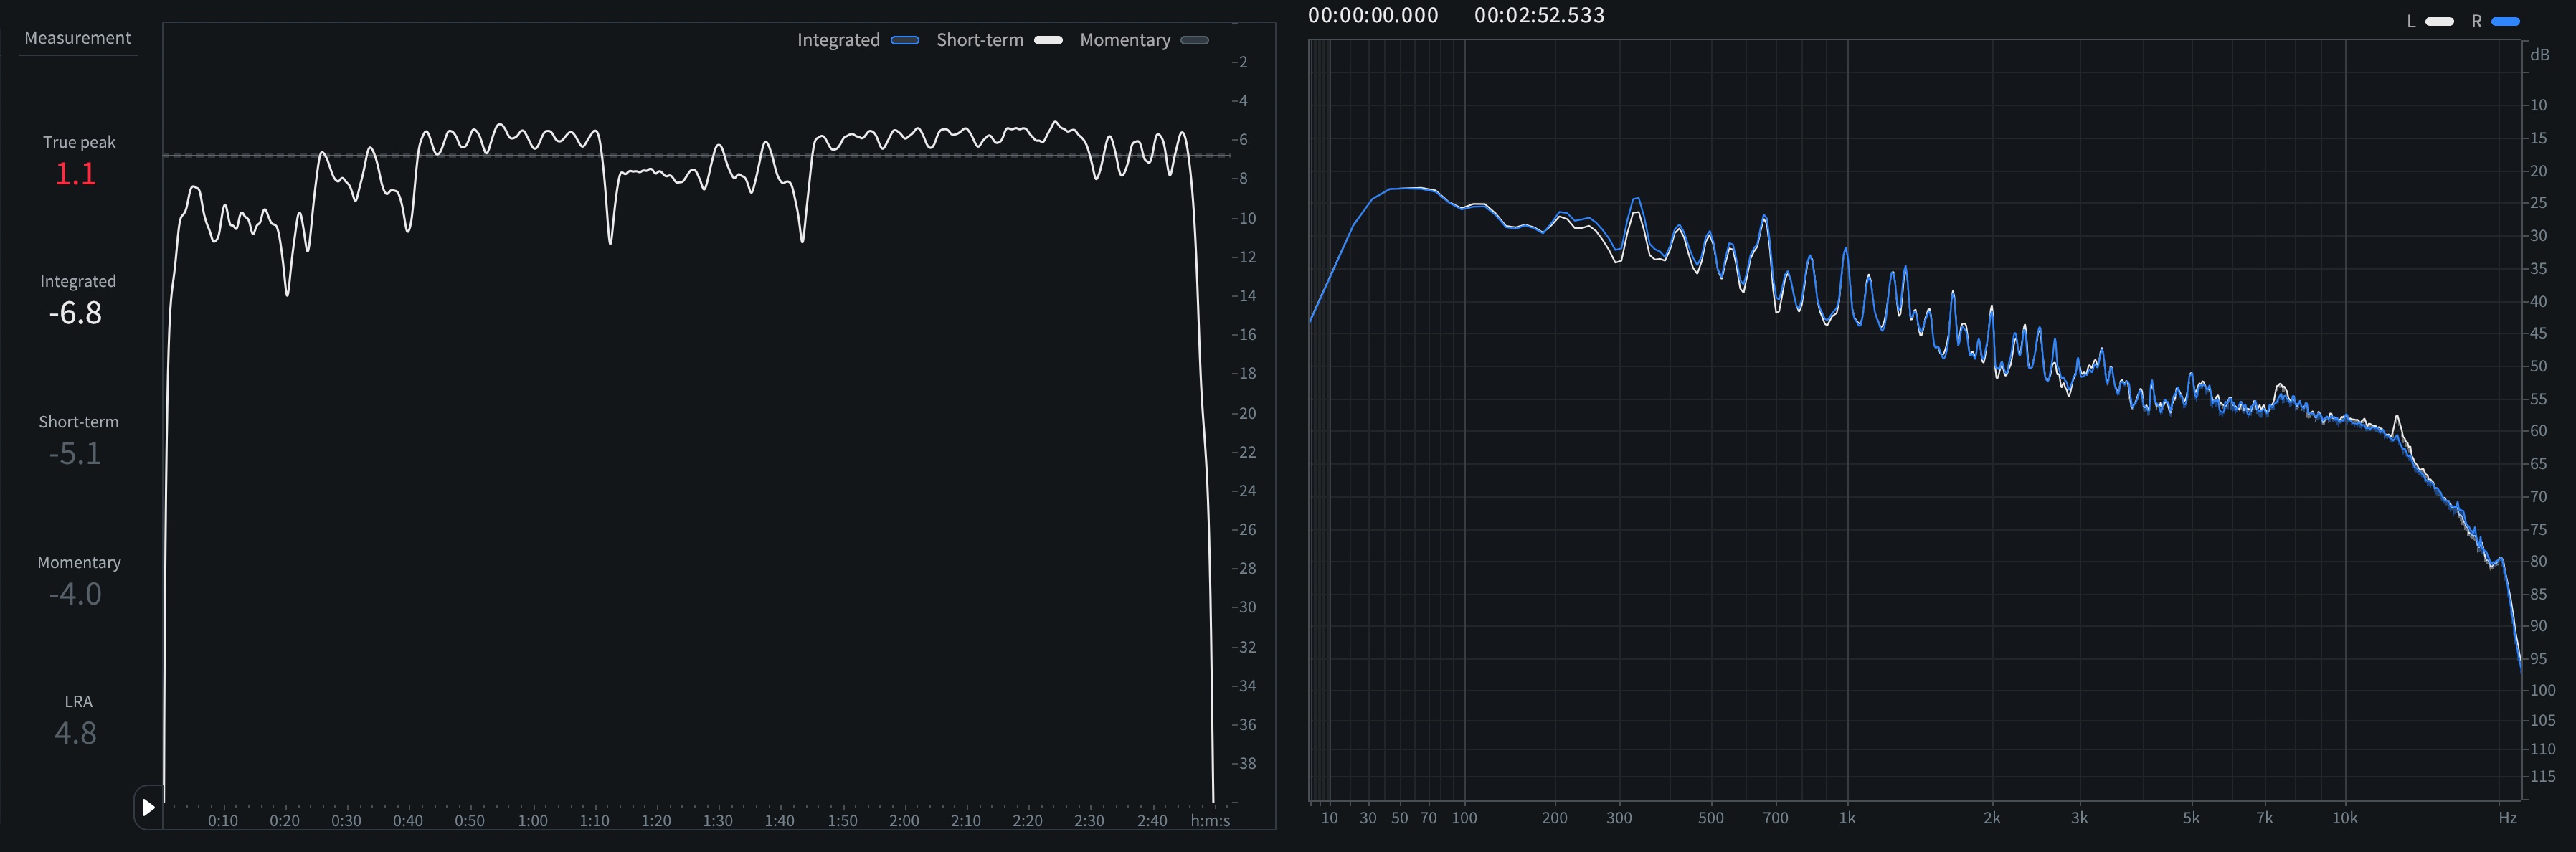Click the 100 dB spectrum scale label
The height and width of the screenshot is (852, 2576).
2542,690
